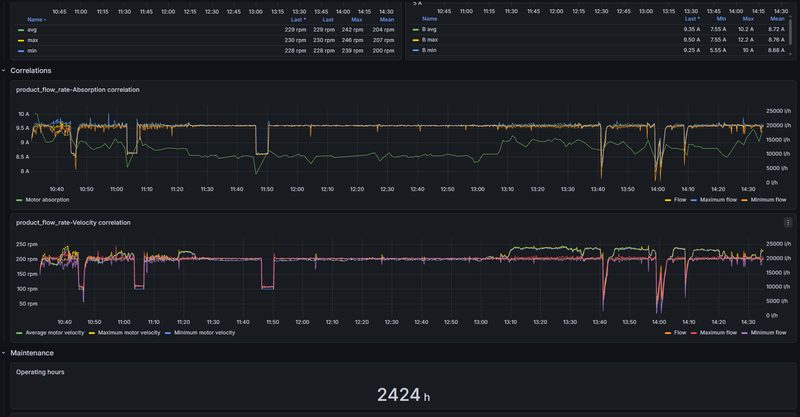800x417 pixels.
Task: Select the 9.35 A value
Action: tap(692, 29)
